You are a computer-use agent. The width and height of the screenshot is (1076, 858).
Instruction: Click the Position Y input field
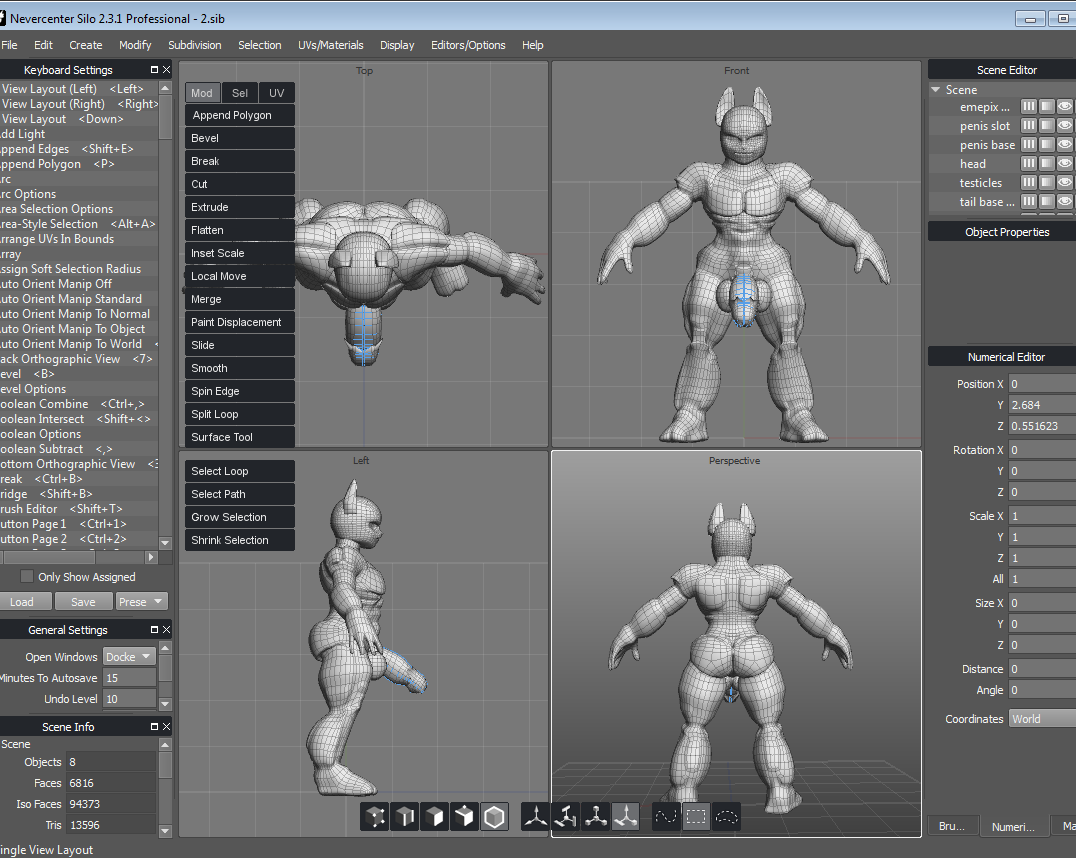(x=1041, y=405)
